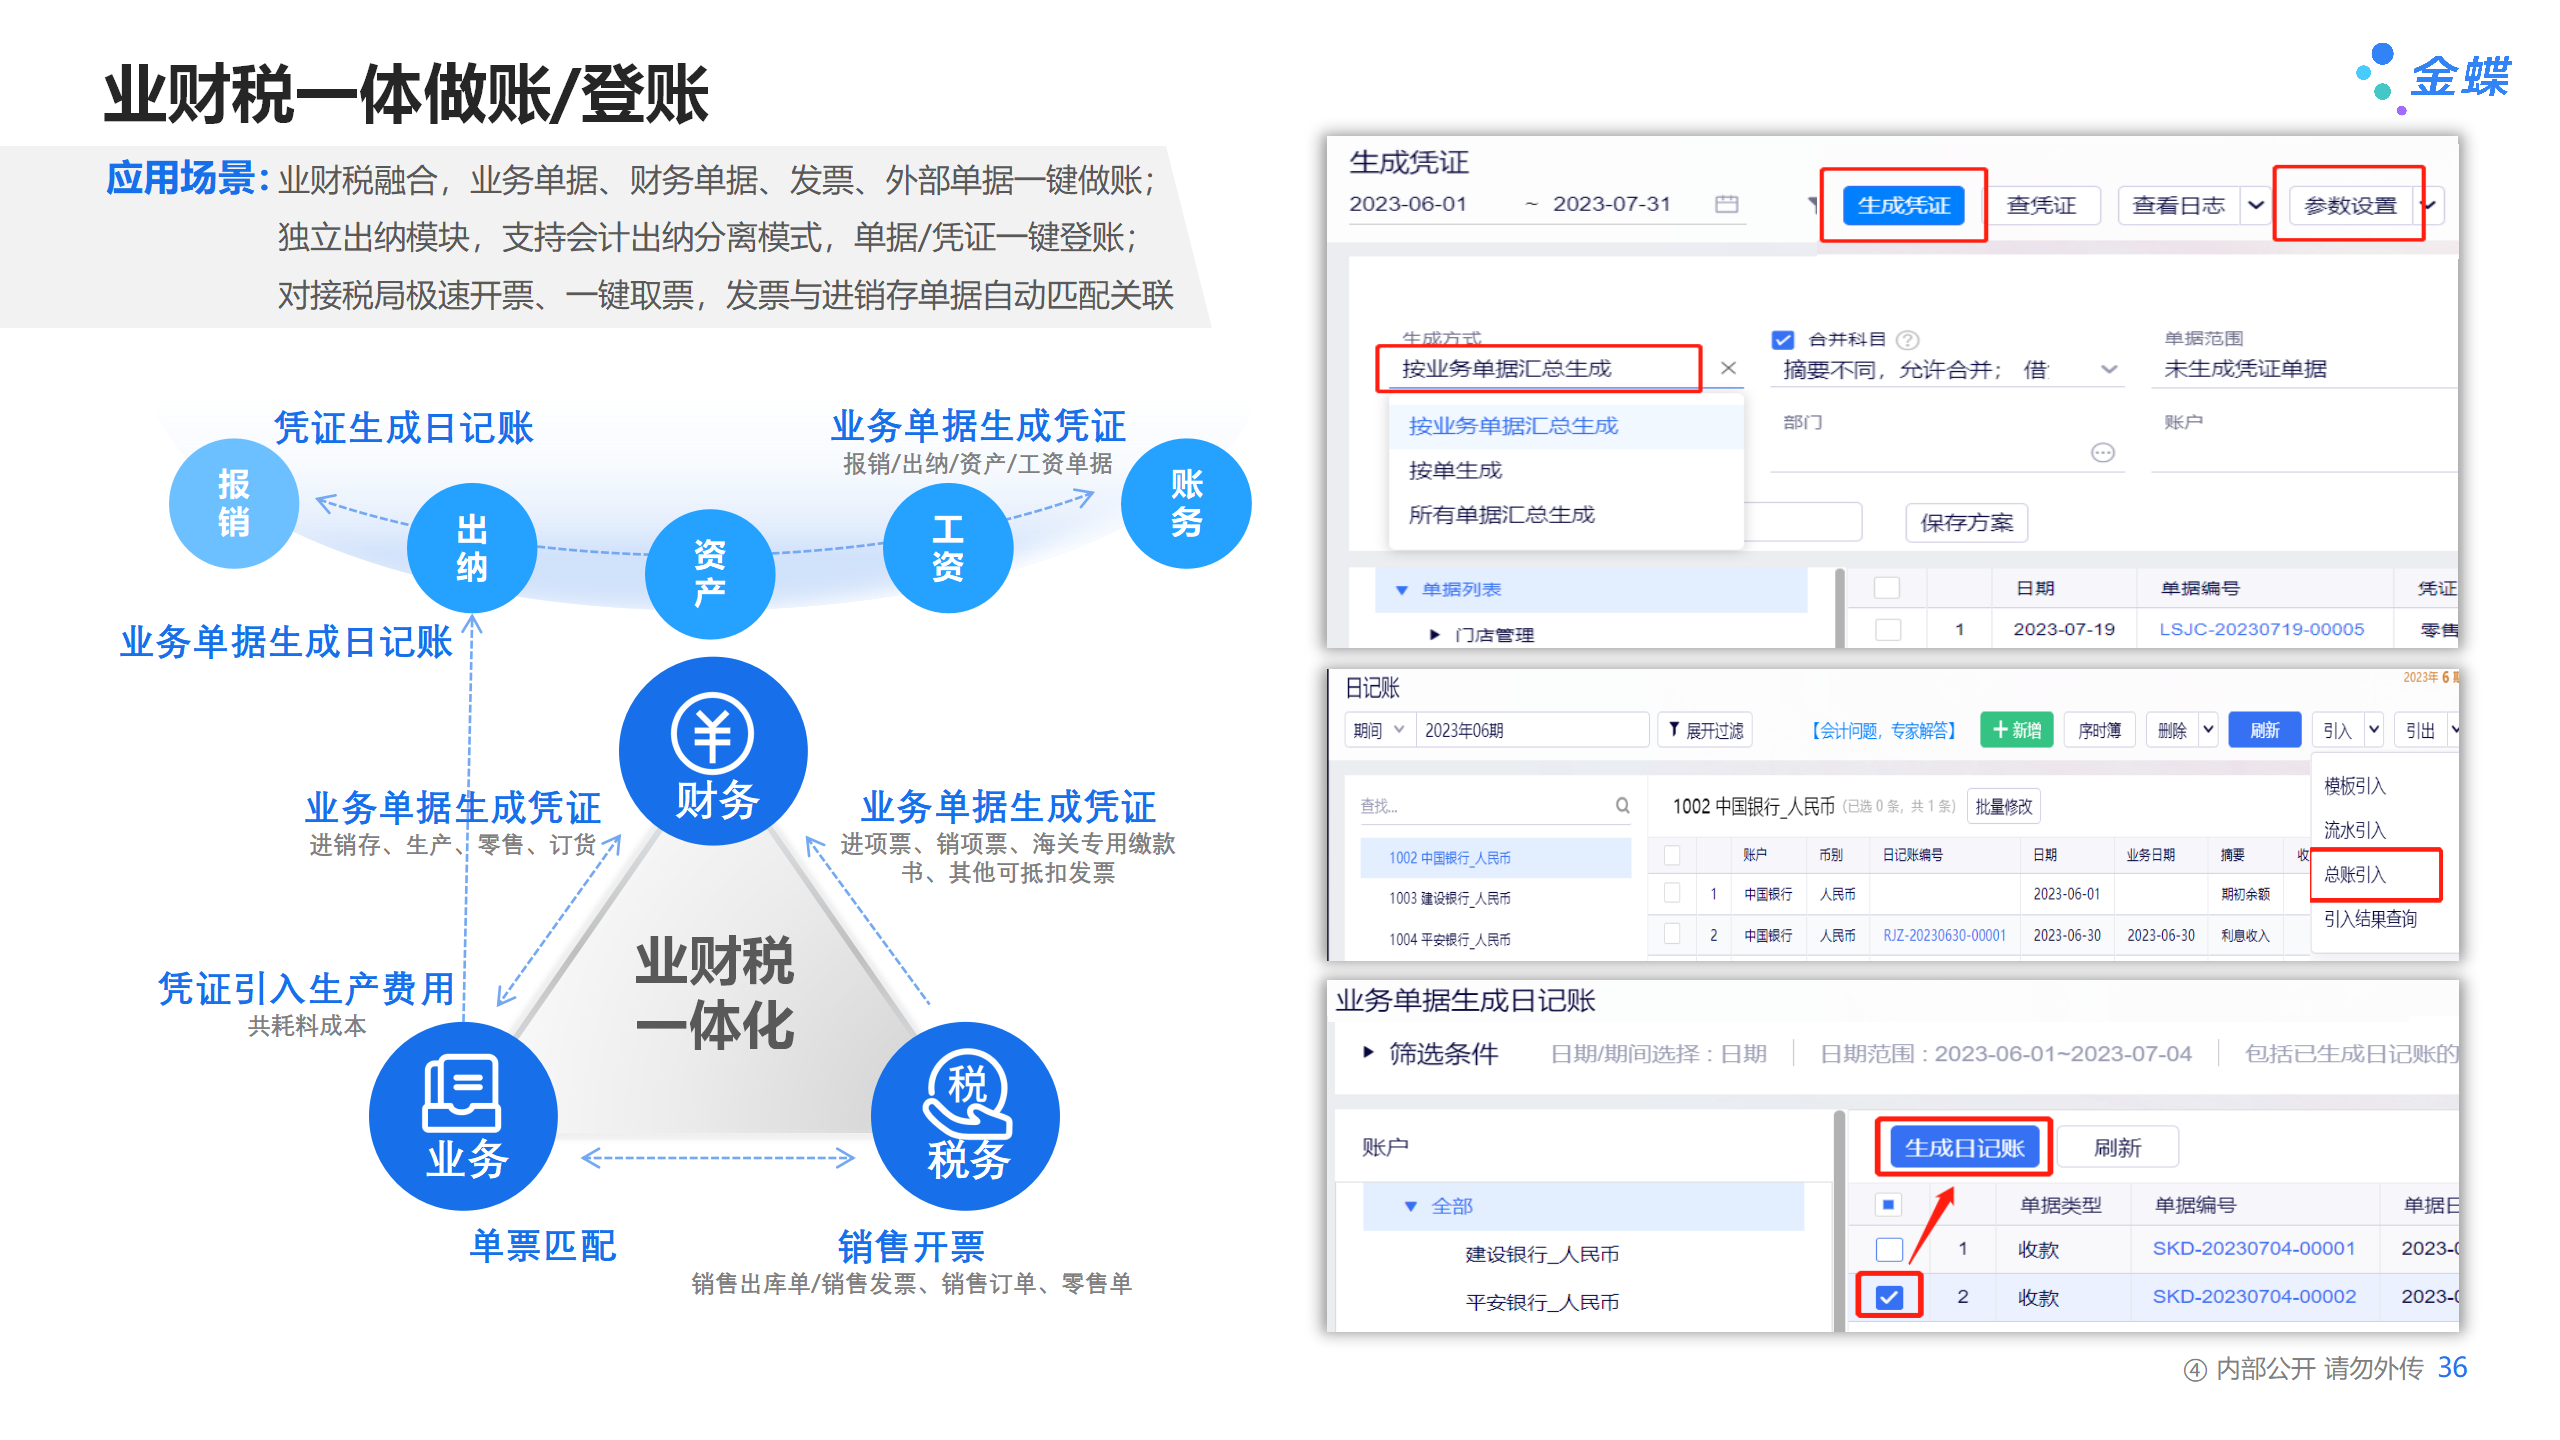Screen dimensions: 2560x1440
Task: Expand the 门店管理 tree node
Action: coord(1434,634)
